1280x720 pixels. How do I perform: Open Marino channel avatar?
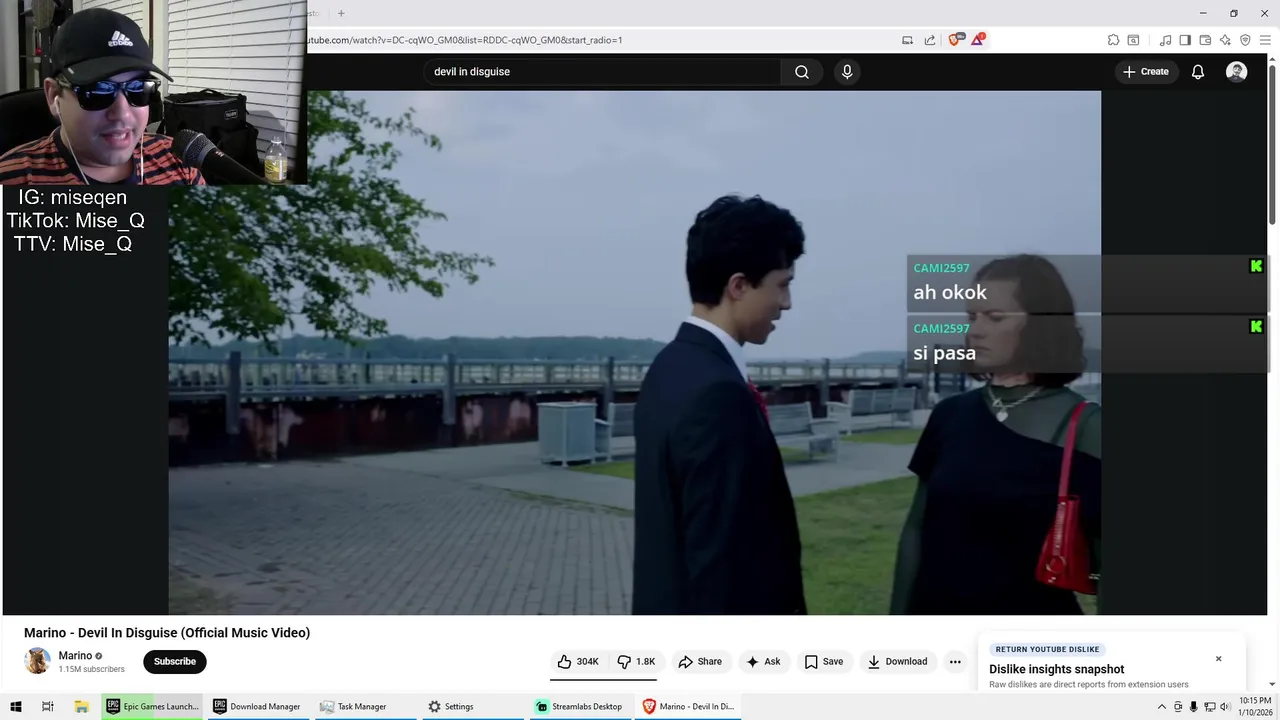(38, 661)
